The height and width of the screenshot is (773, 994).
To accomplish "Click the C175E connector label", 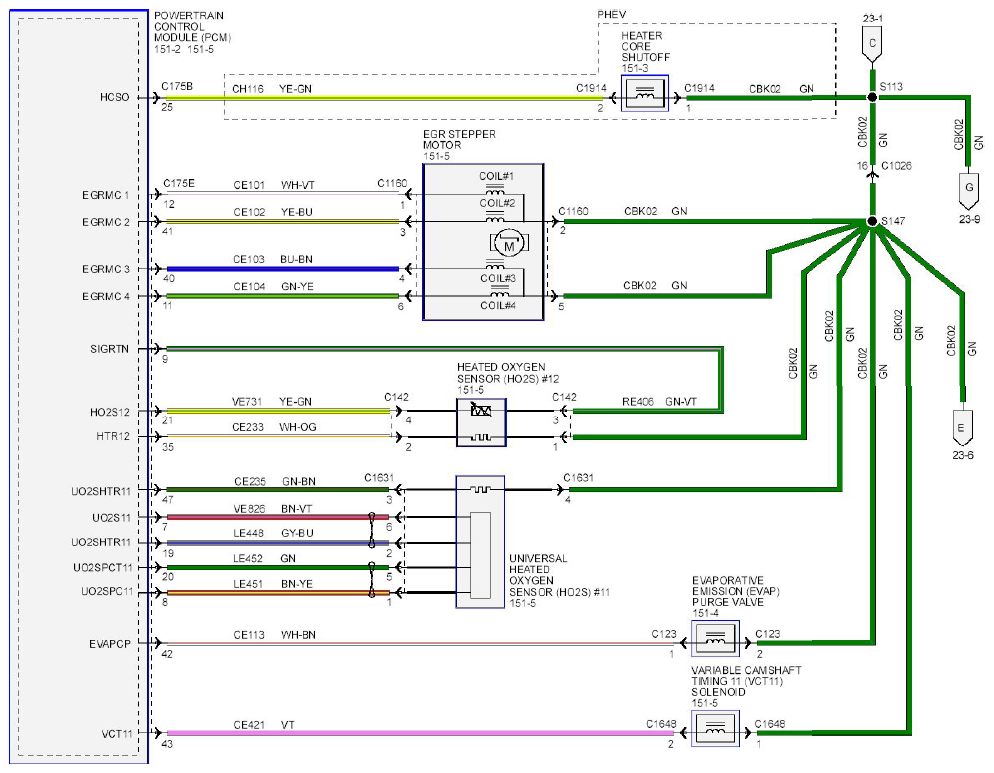I will pyautogui.click(x=179, y=183).
